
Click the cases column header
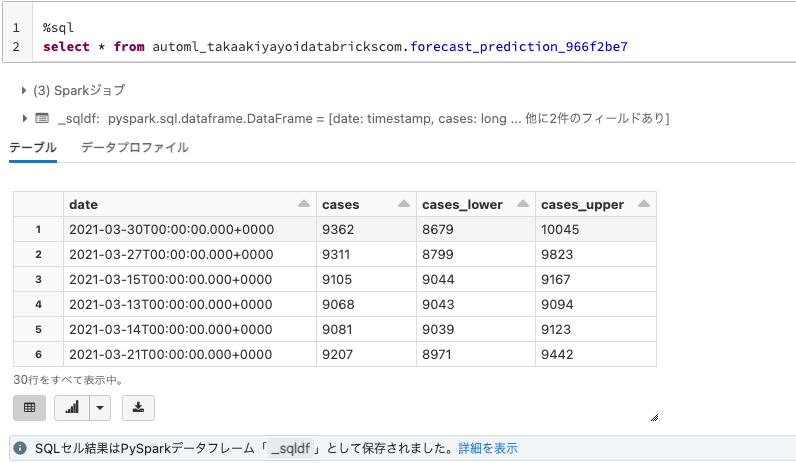pos(367,204)
